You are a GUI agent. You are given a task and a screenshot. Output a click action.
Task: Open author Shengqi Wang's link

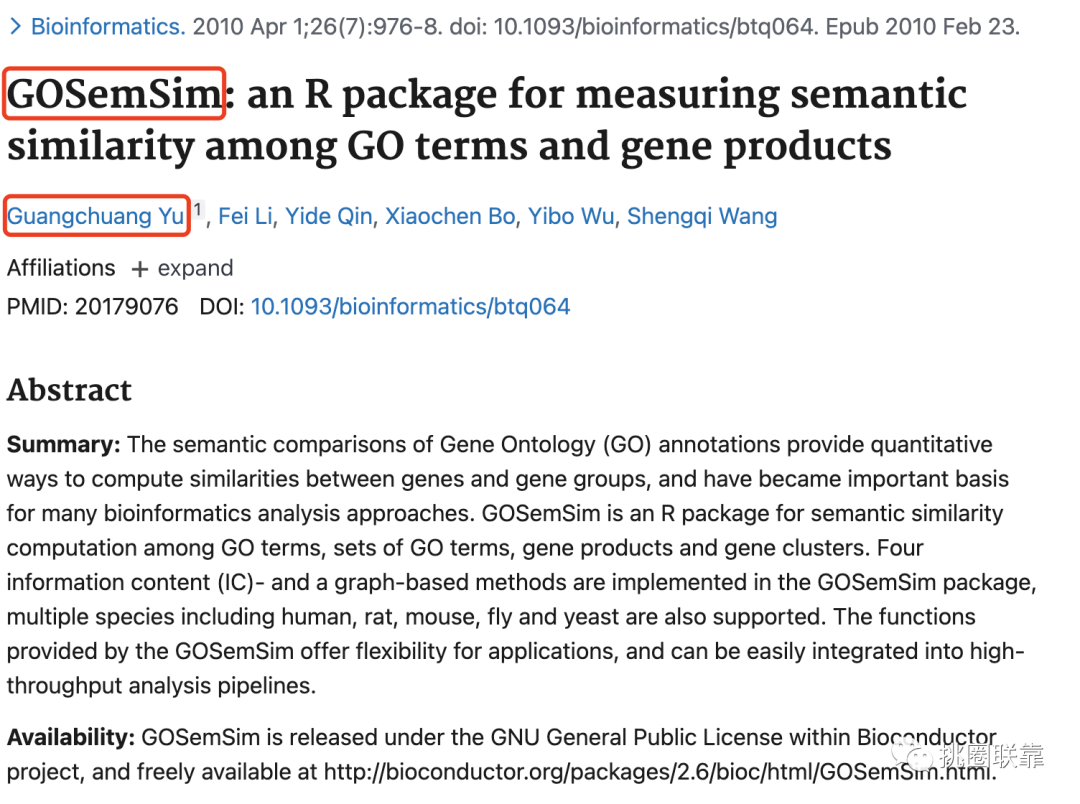tap(702, 216)
